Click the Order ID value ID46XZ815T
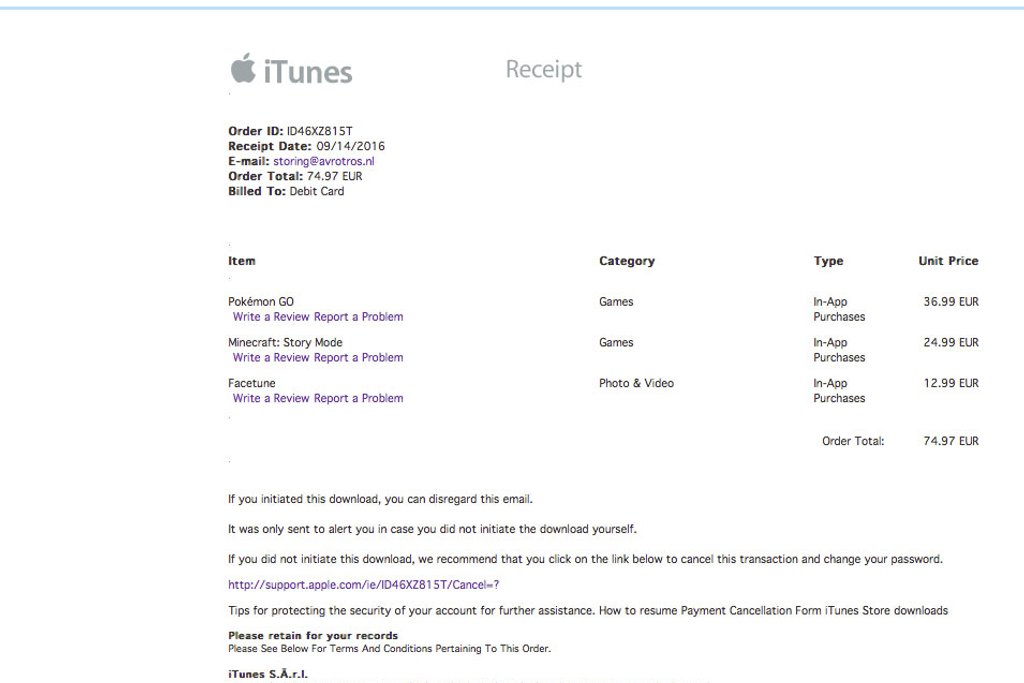1024x683 pixels. click(x=319, y=131)
